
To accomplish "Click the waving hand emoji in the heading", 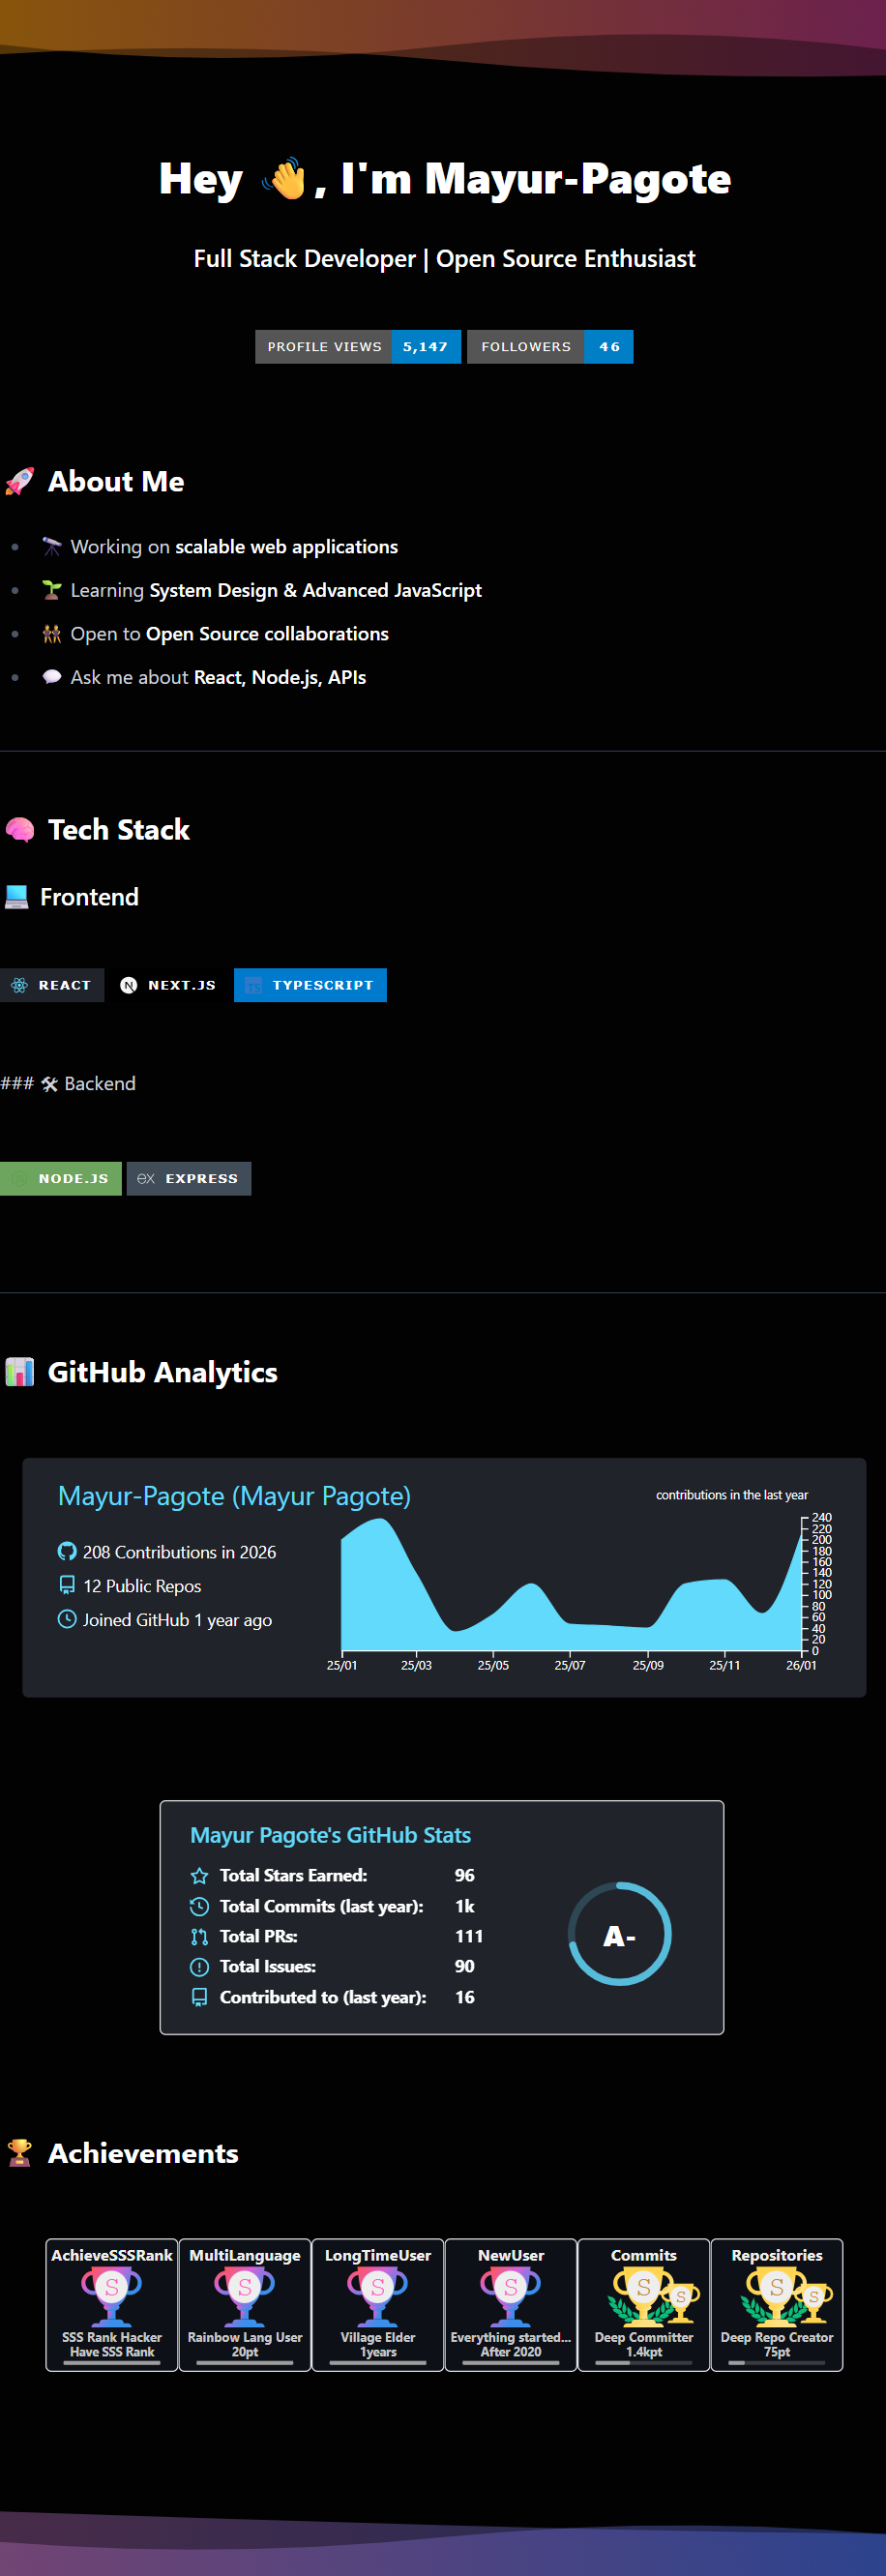I will coord(284,179).
